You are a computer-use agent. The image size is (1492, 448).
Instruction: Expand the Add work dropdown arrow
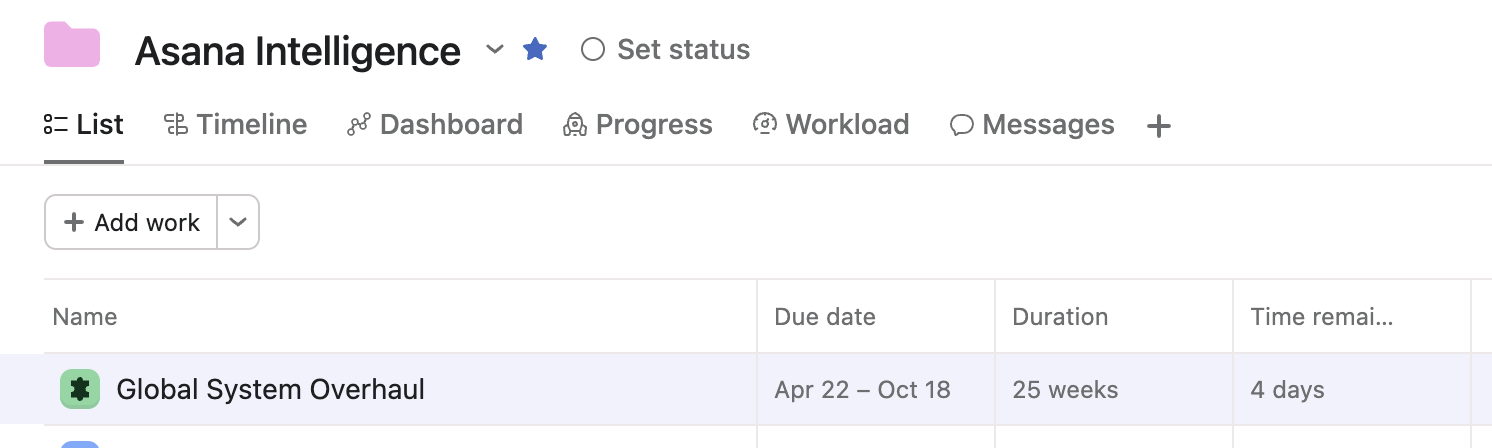point(238,222)
